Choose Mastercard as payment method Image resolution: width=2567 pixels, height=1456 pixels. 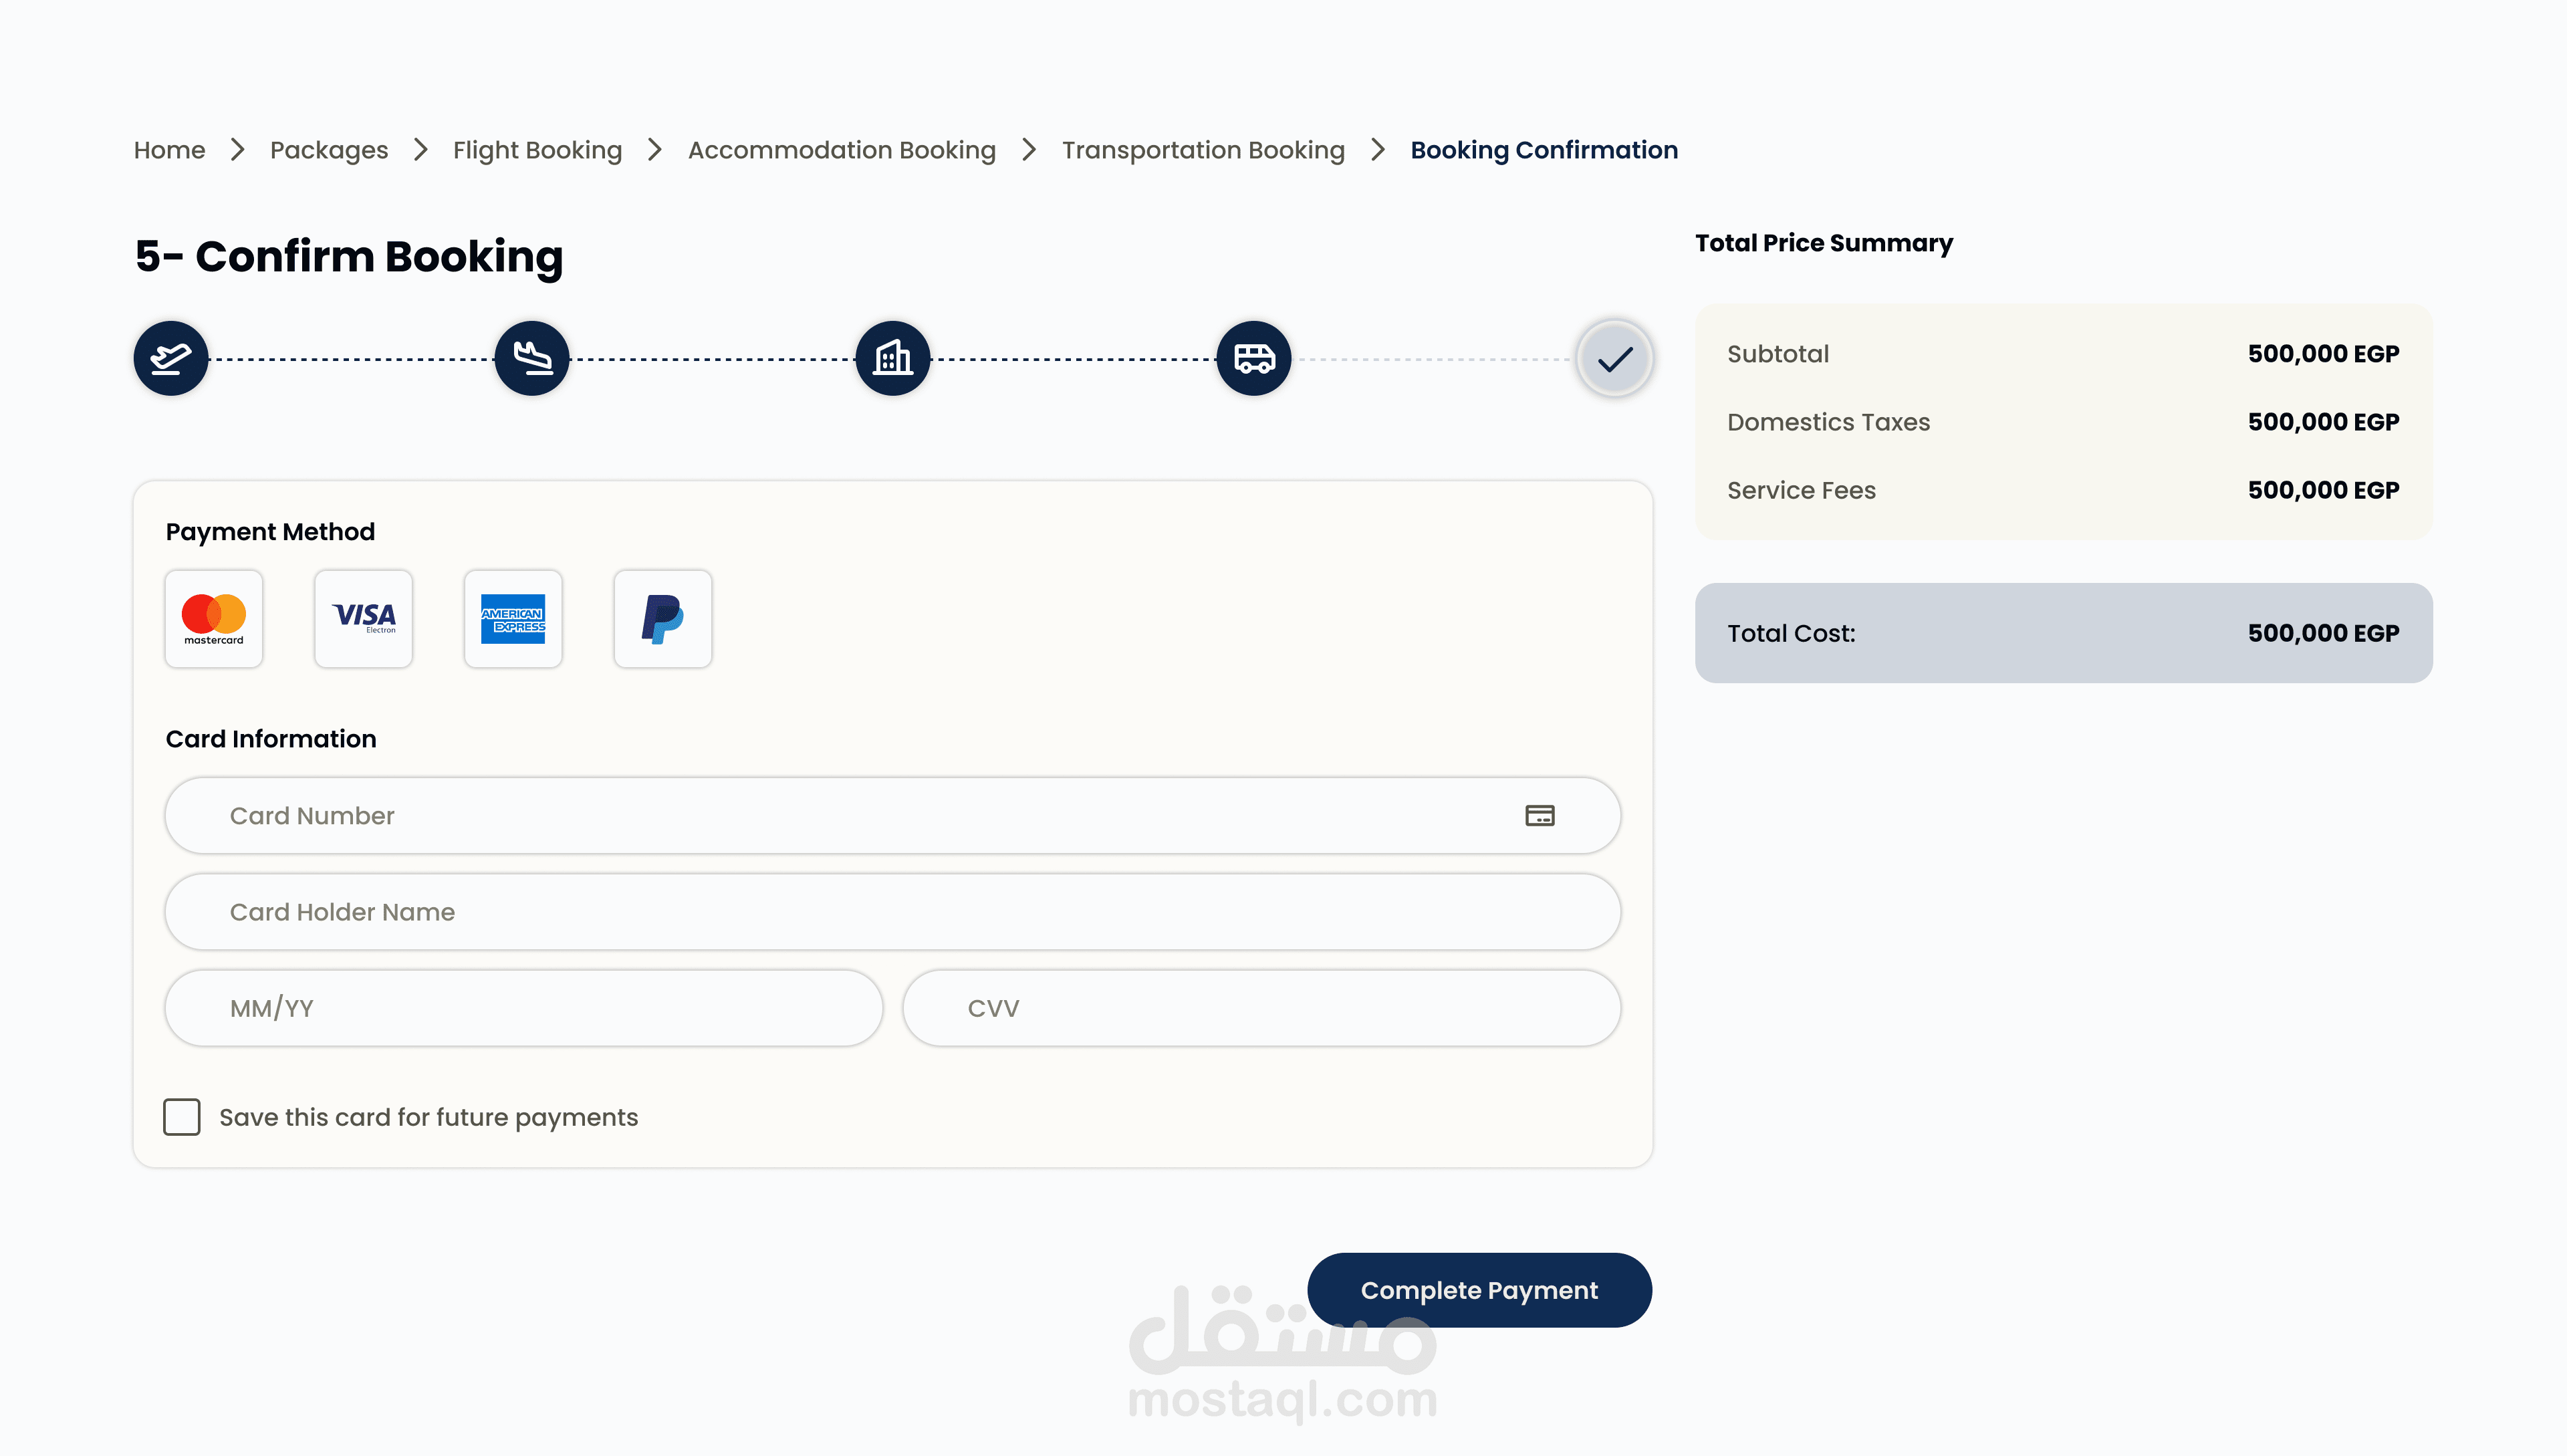tap(214, 619)
